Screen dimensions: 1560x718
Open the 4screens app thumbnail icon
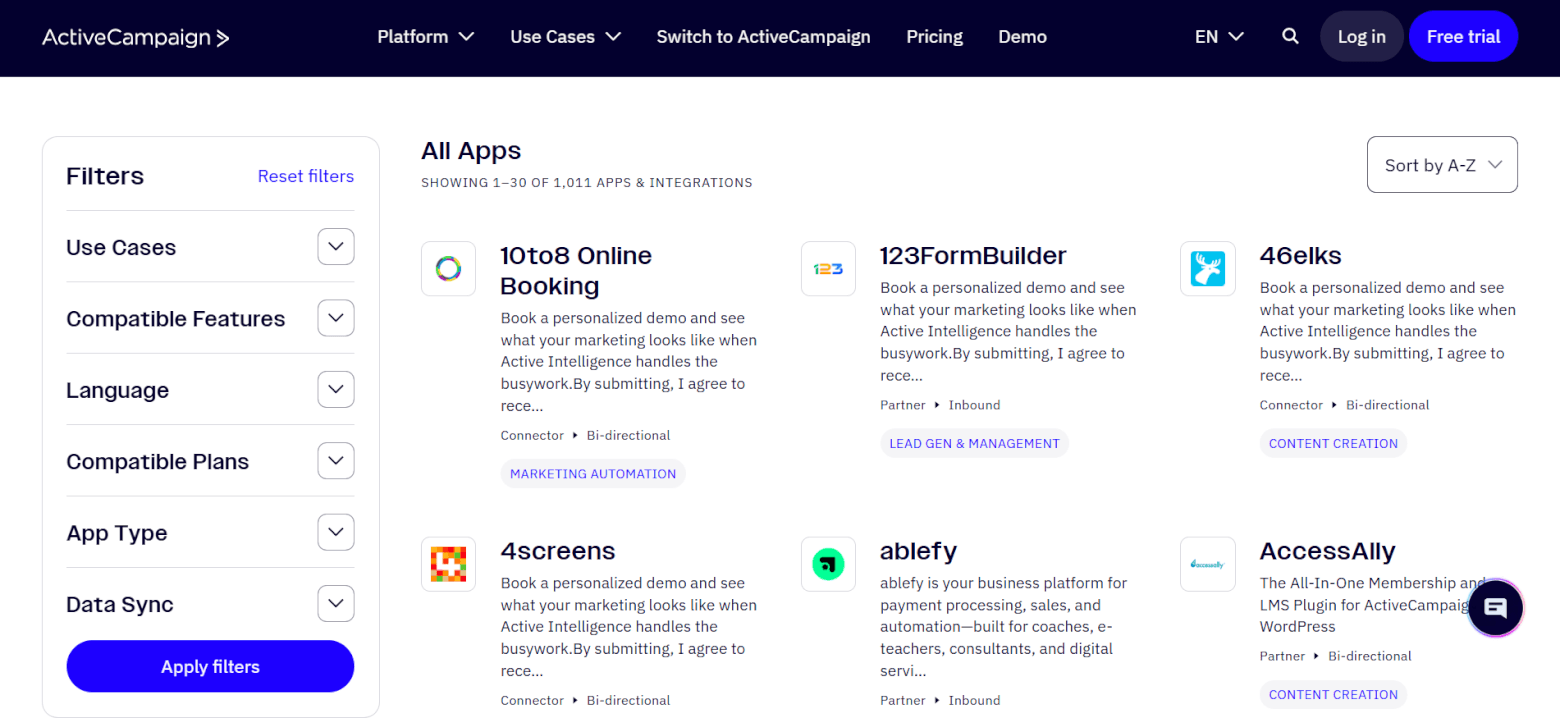point(448,564)
